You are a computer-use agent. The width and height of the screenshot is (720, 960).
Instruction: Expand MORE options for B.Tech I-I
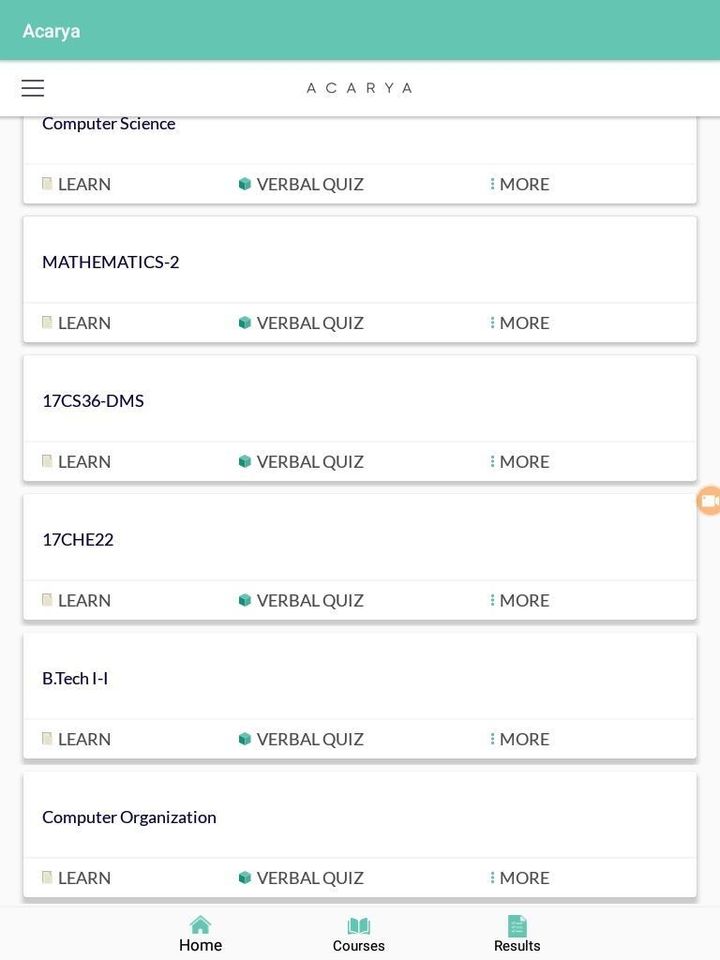520,739
